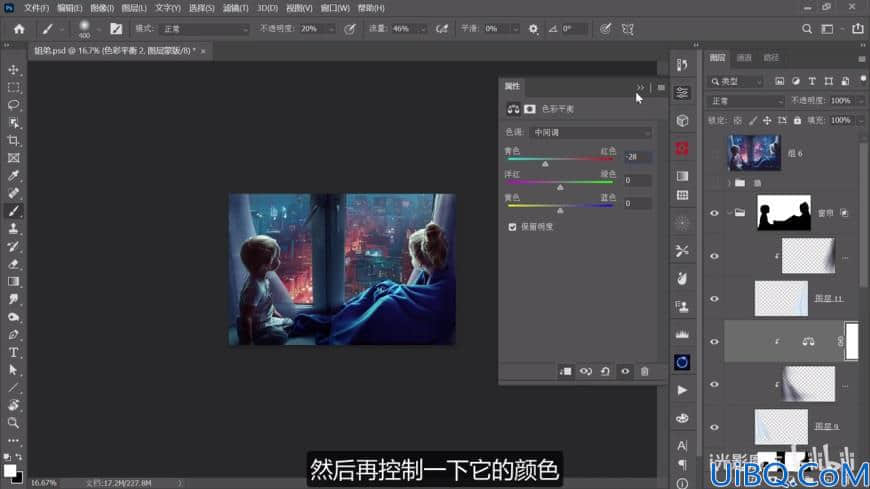Switch to the Channels tab
This screenshot has height=489, width=870.
744,58
